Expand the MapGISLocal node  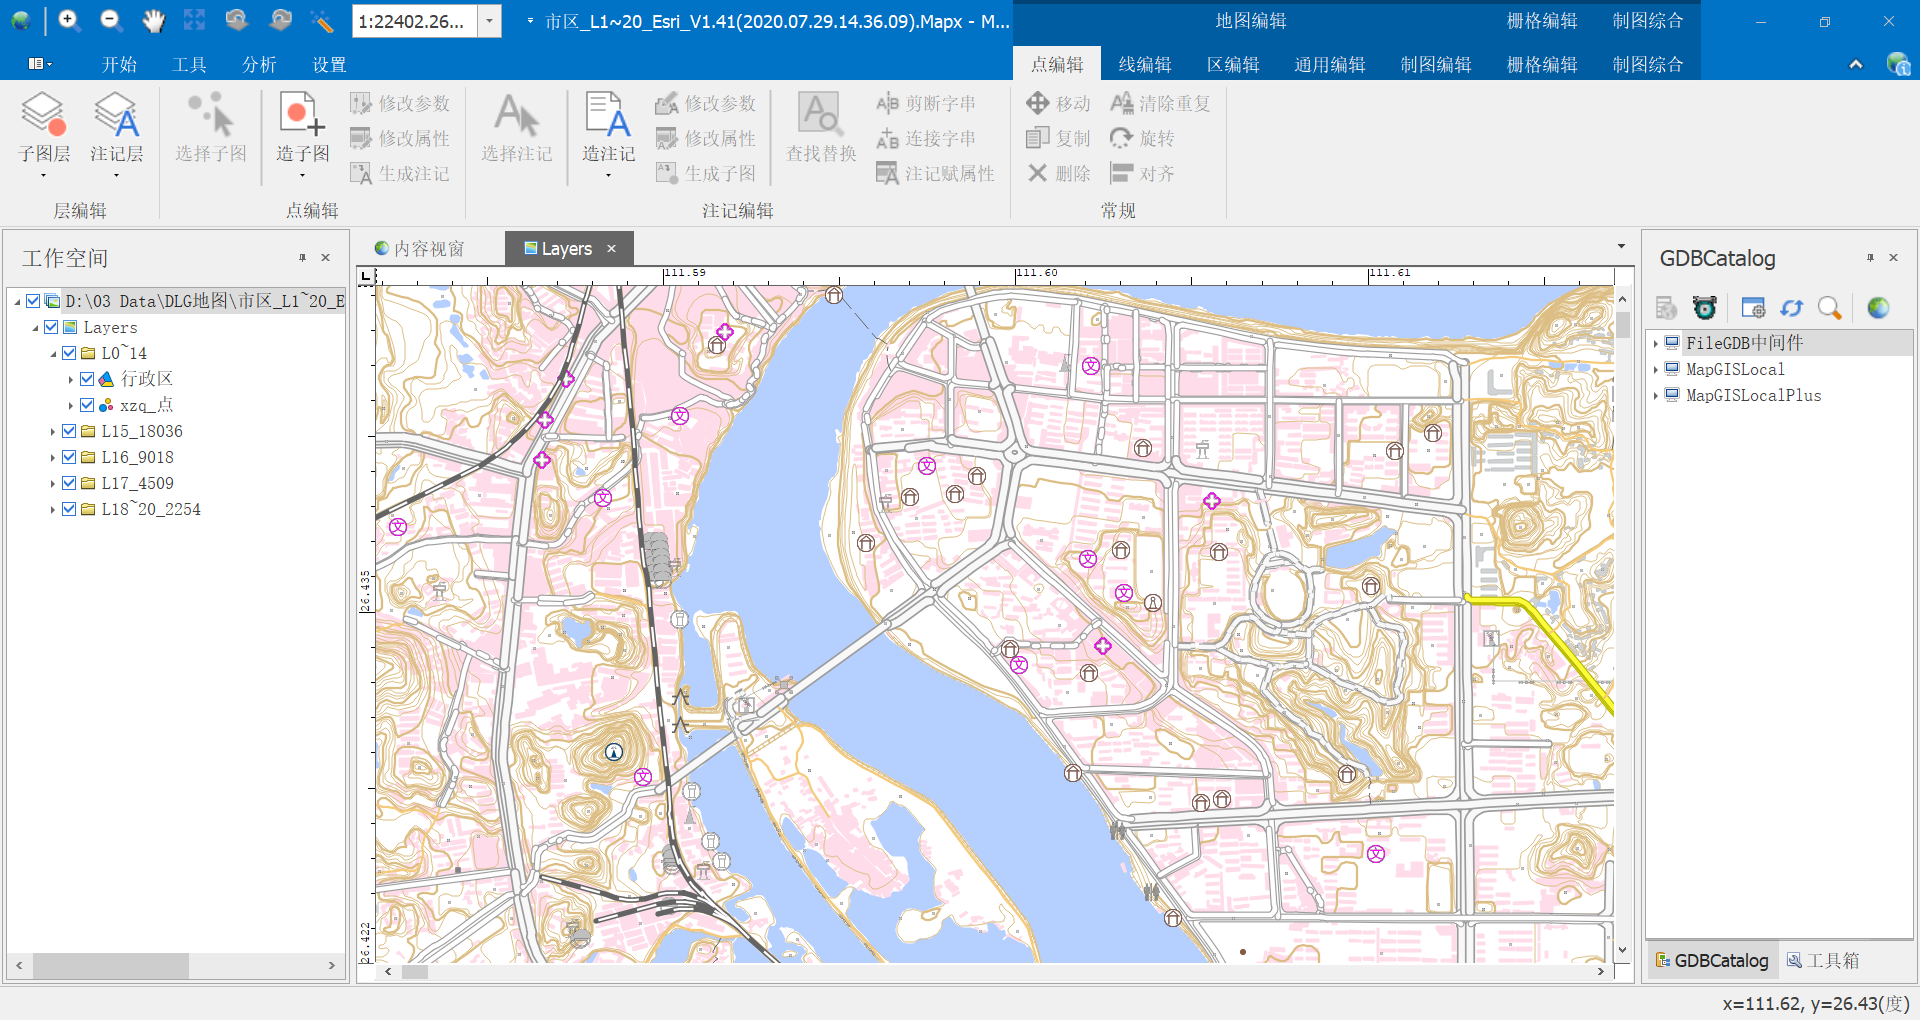click(x=1656, y=370)
